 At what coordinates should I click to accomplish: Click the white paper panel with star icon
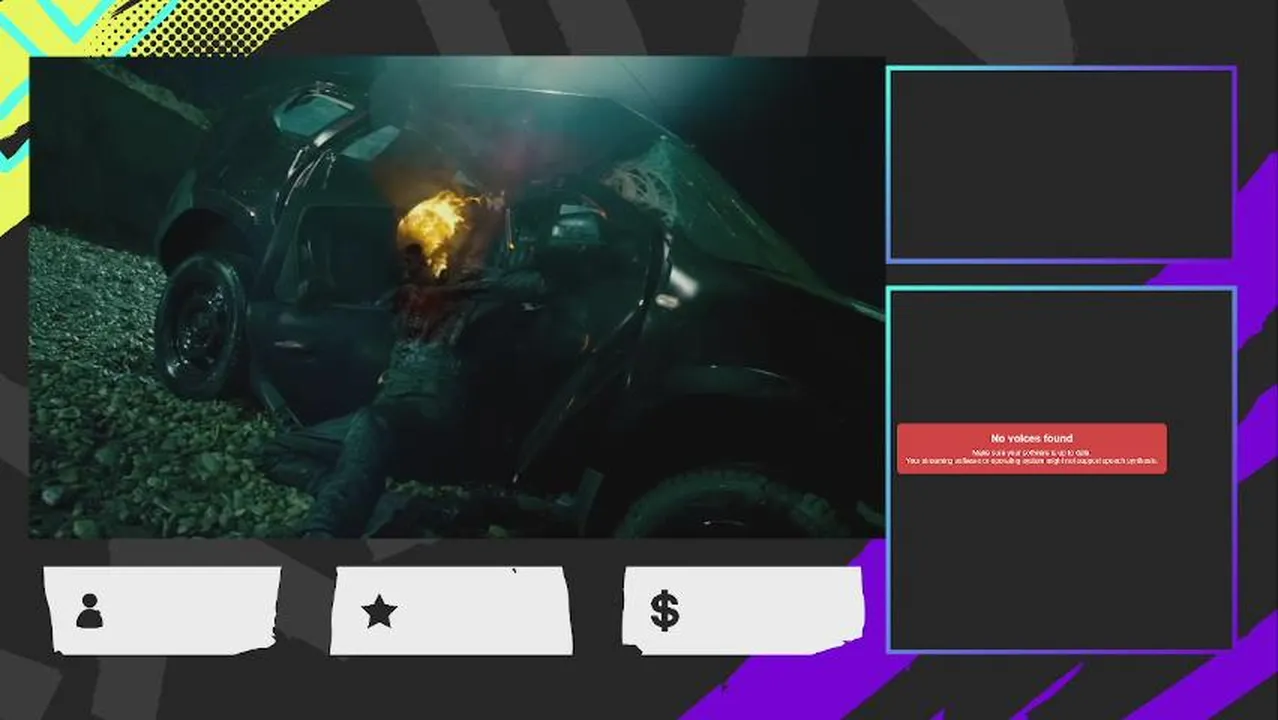[x=451, y=610]
